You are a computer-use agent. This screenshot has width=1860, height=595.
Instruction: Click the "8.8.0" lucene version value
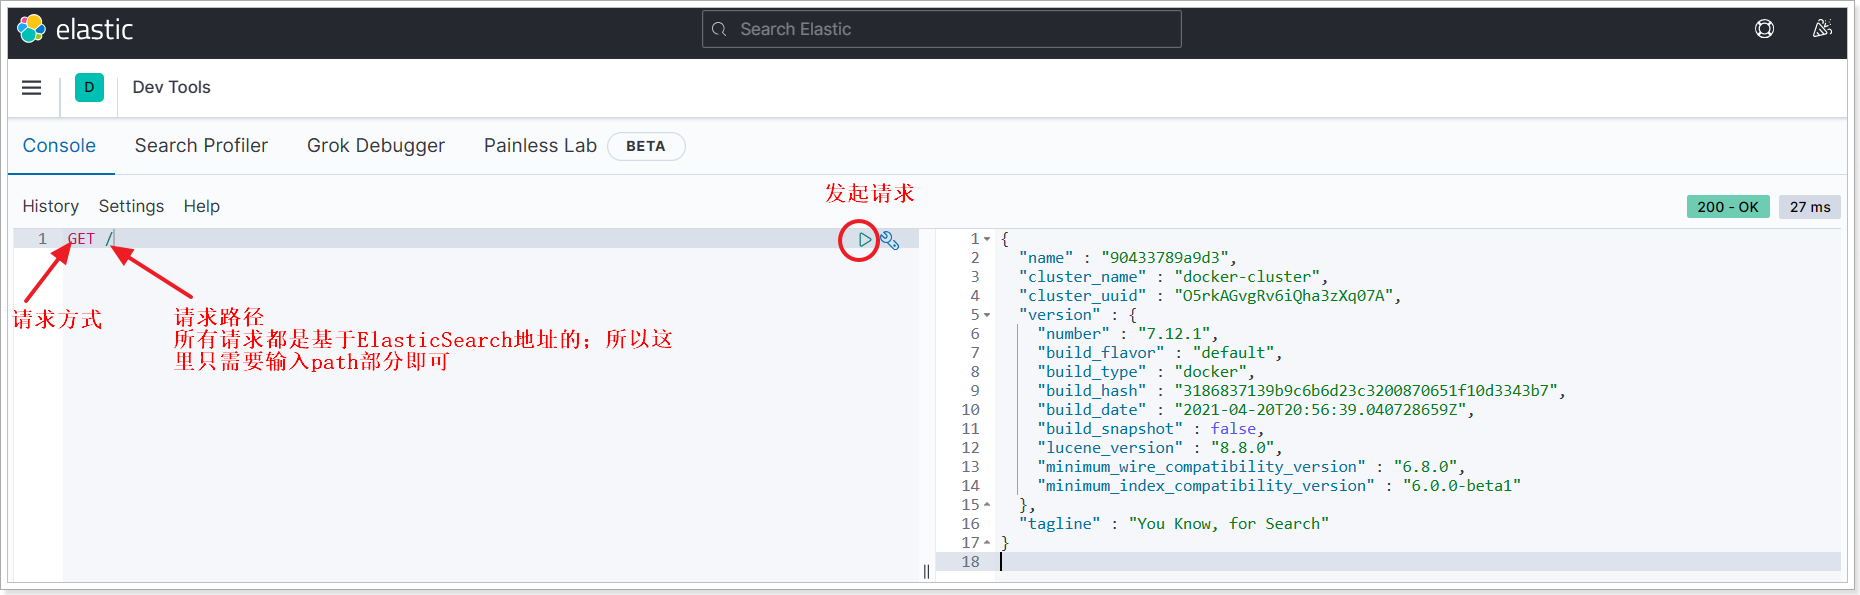tap(1242, 448)
